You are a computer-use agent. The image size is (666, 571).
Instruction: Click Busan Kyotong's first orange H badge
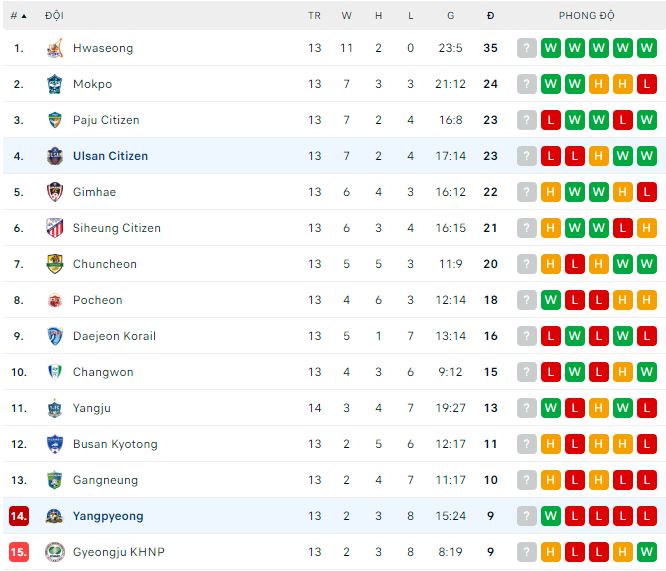pos(550,444)
